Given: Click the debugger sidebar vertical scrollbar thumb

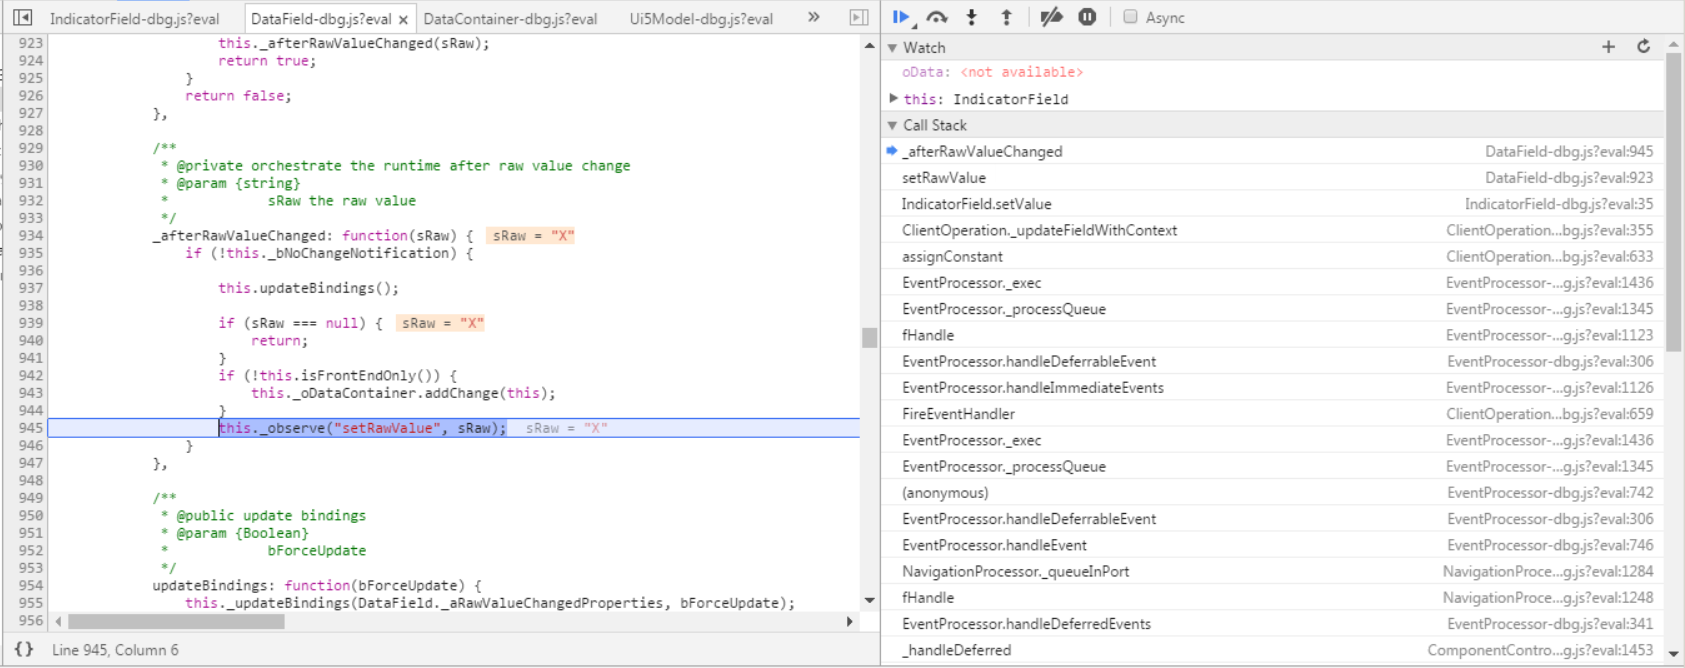Looking at the screenshot, I should click(1673, 202).
